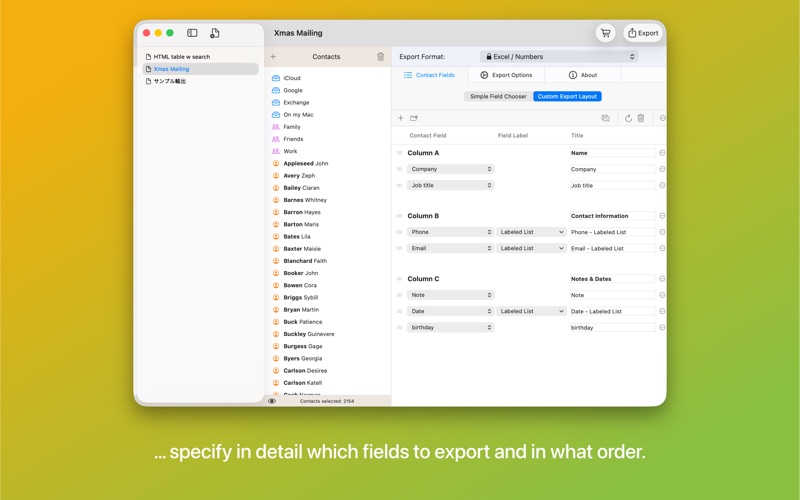Remove the Job title row circle icon

point(662,185)
